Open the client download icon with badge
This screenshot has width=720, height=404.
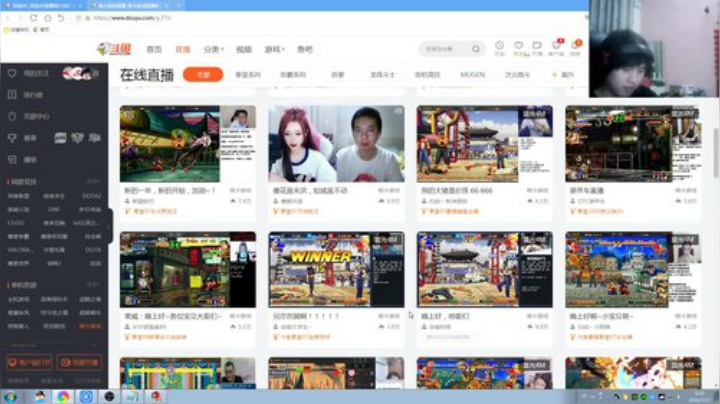556,47
